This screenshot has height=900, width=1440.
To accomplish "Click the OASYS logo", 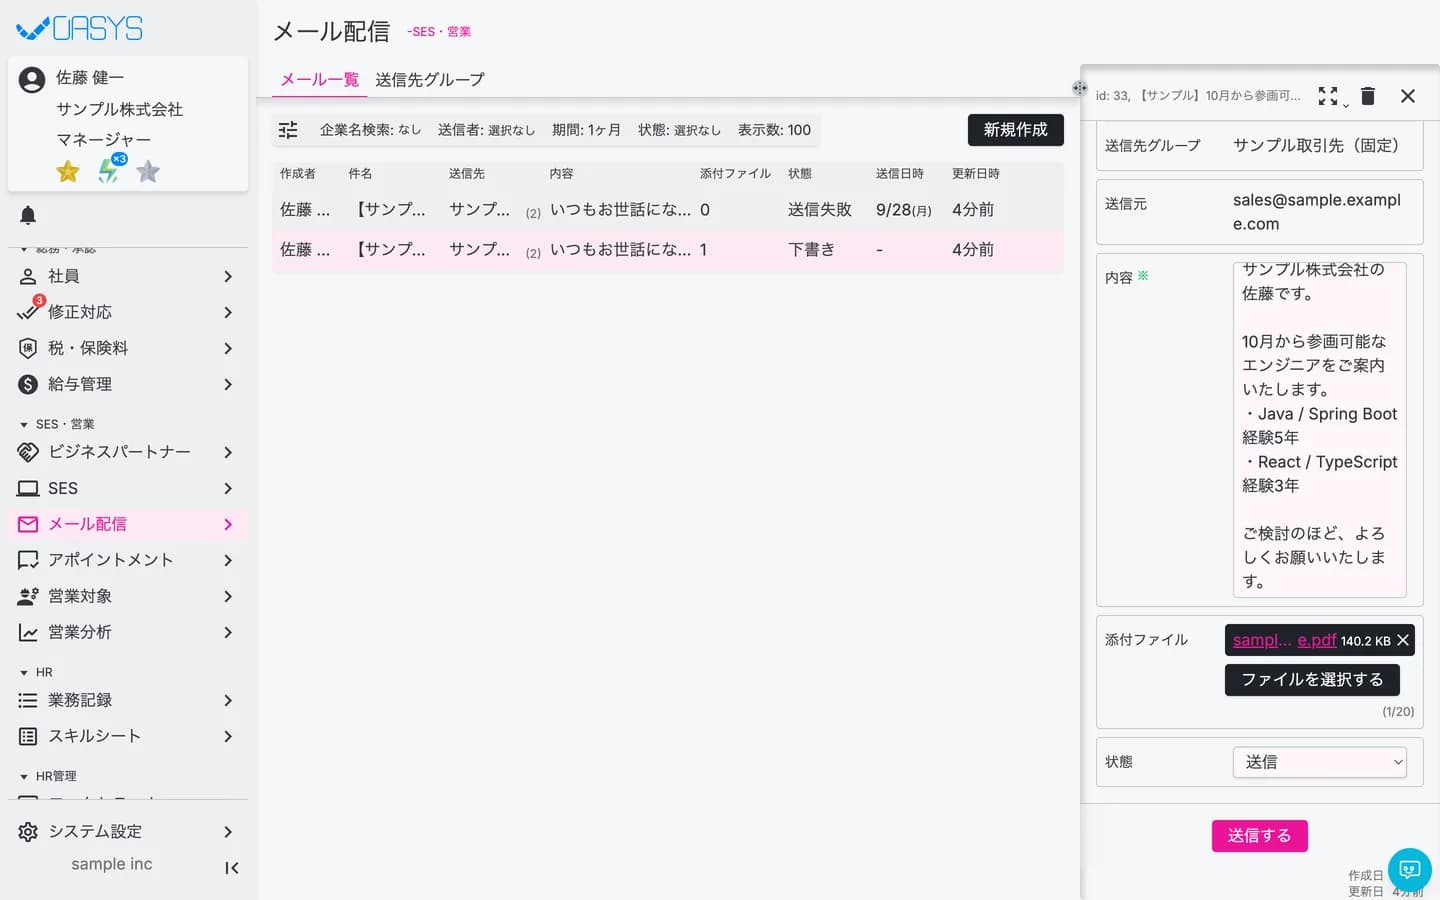I will (x=80, y=28).
